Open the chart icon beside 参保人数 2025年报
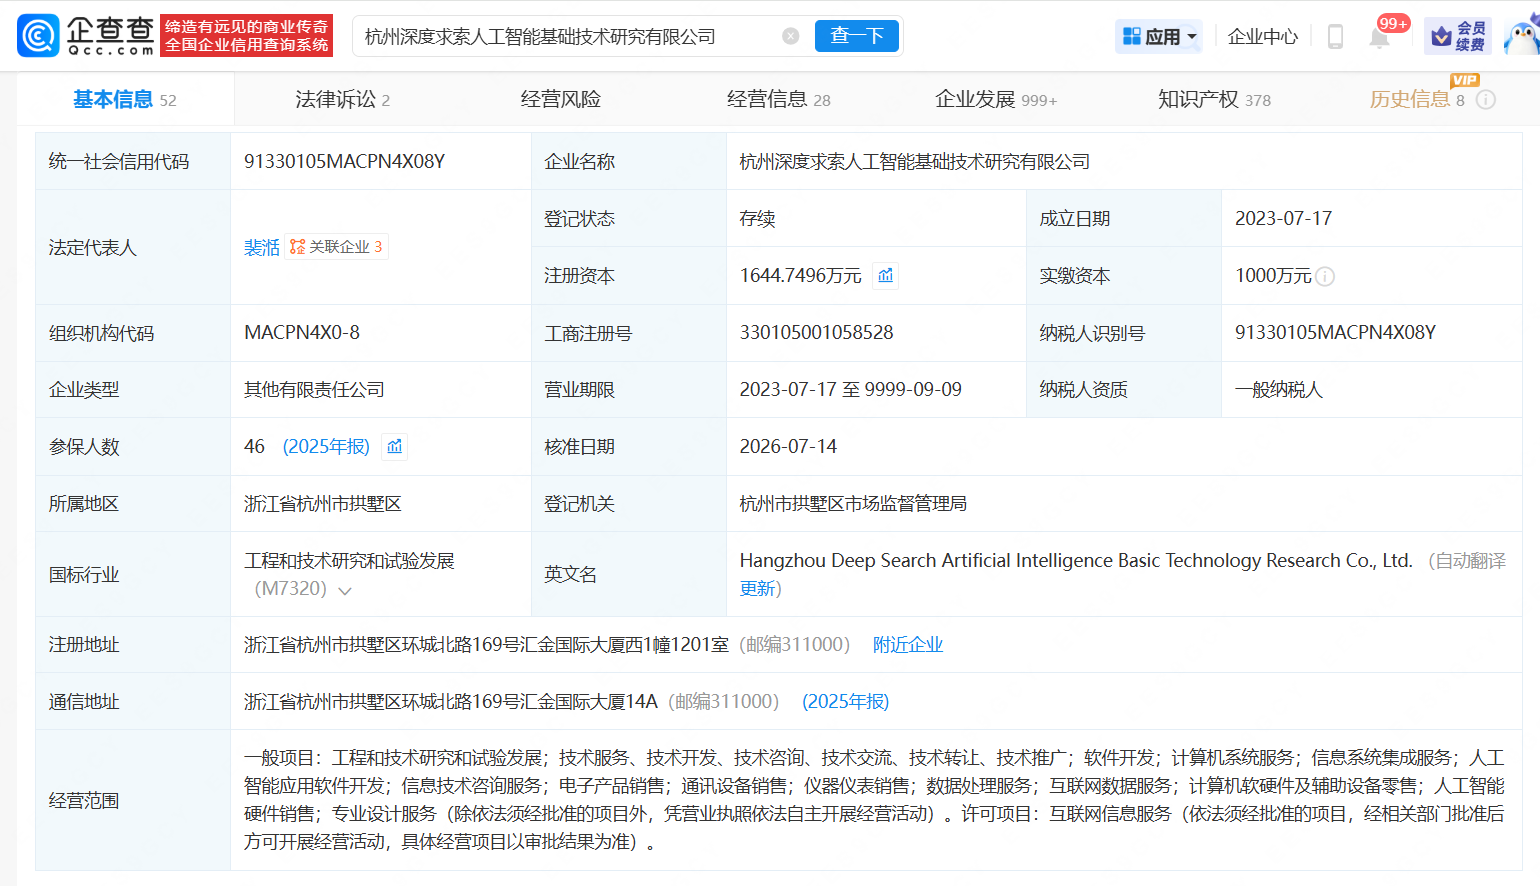Image resolution: width=1540 pixels, height=886 pixels. (x=395, y=446)
